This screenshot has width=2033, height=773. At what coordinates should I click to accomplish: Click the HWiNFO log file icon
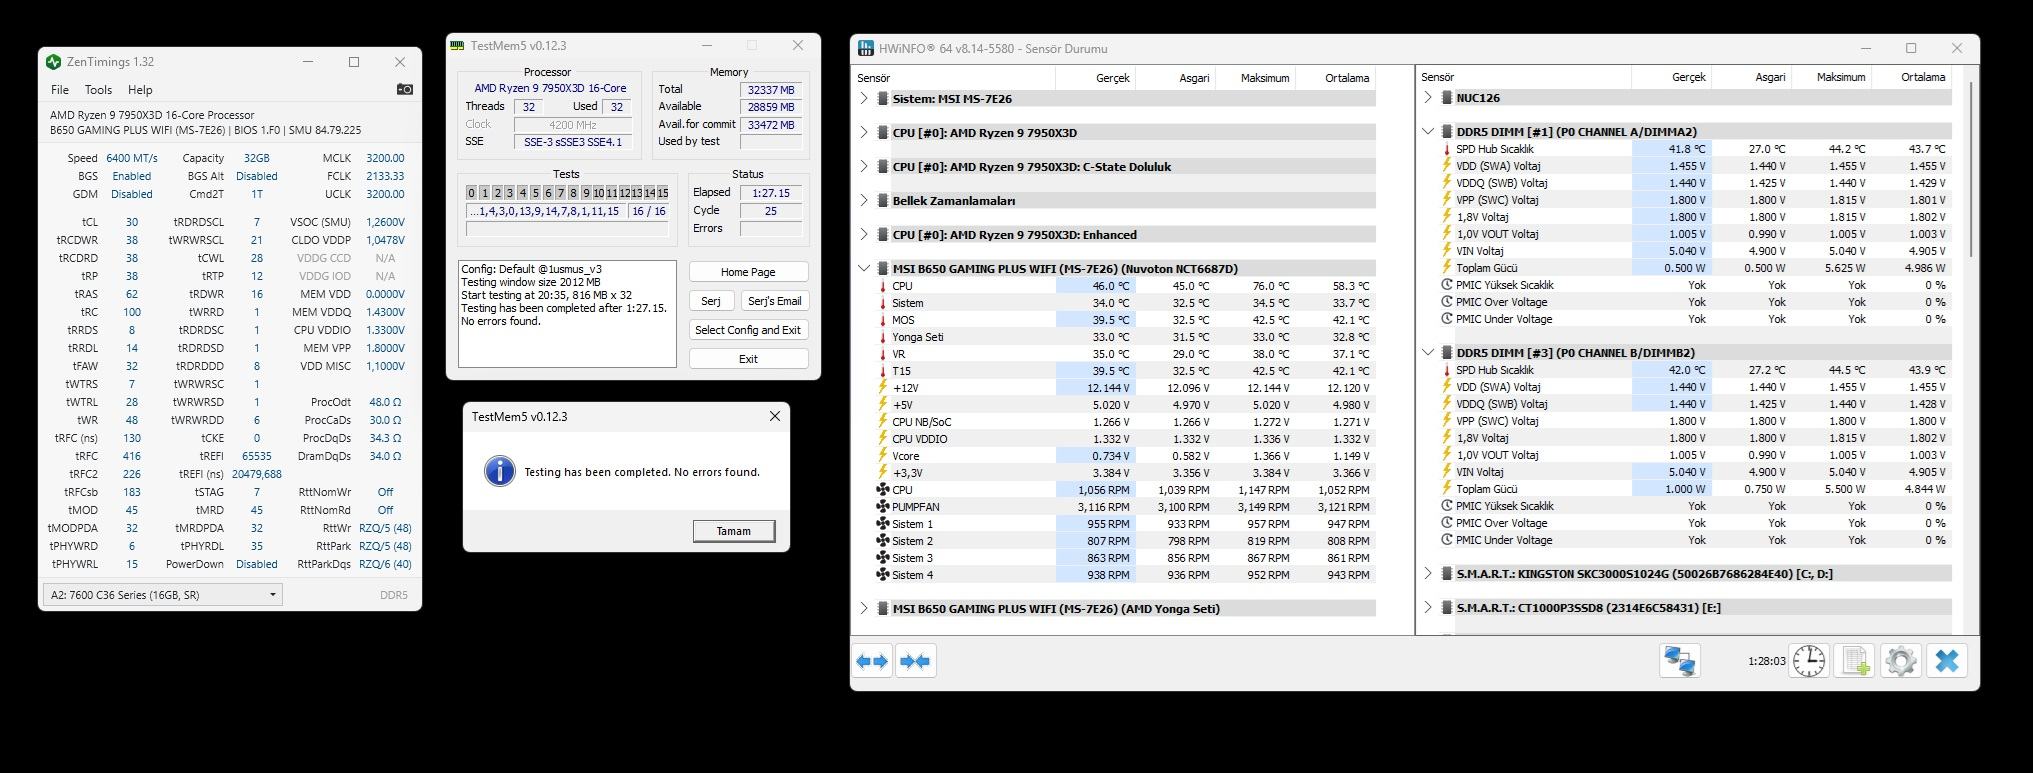point(1855,661)
